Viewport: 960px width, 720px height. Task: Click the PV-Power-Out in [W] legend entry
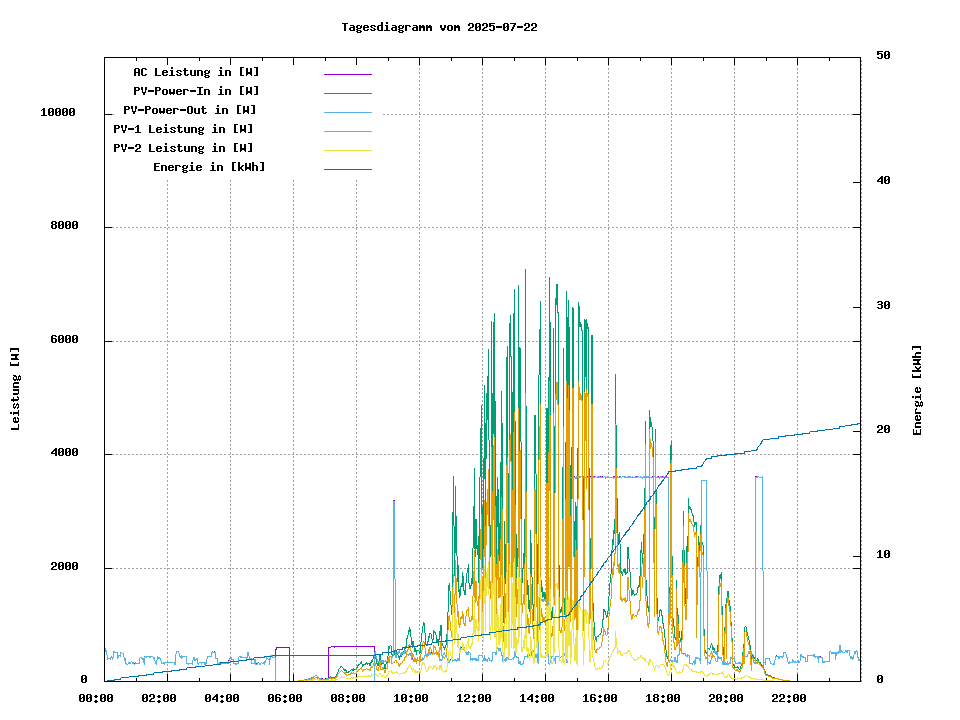[x=190, y=110]
